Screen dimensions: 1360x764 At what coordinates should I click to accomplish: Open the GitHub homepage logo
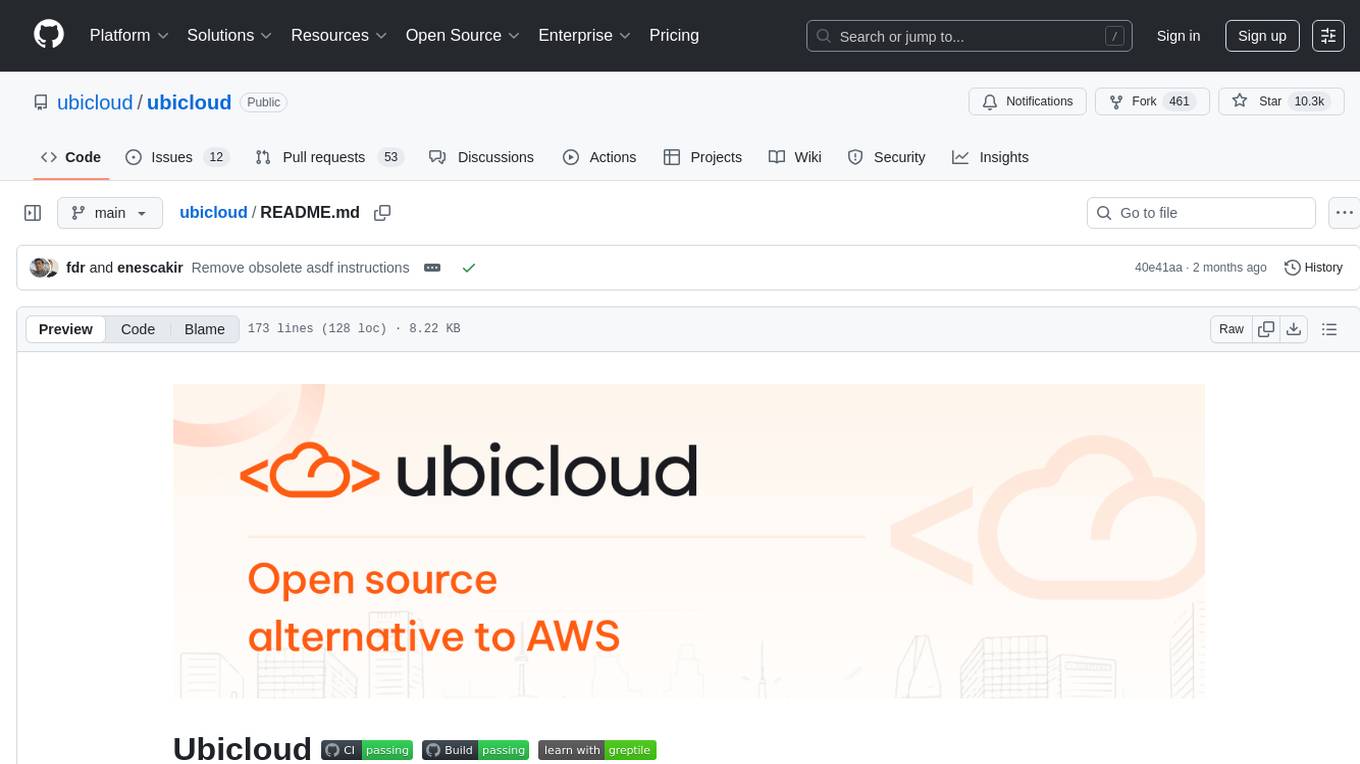[x=49, y=35]
